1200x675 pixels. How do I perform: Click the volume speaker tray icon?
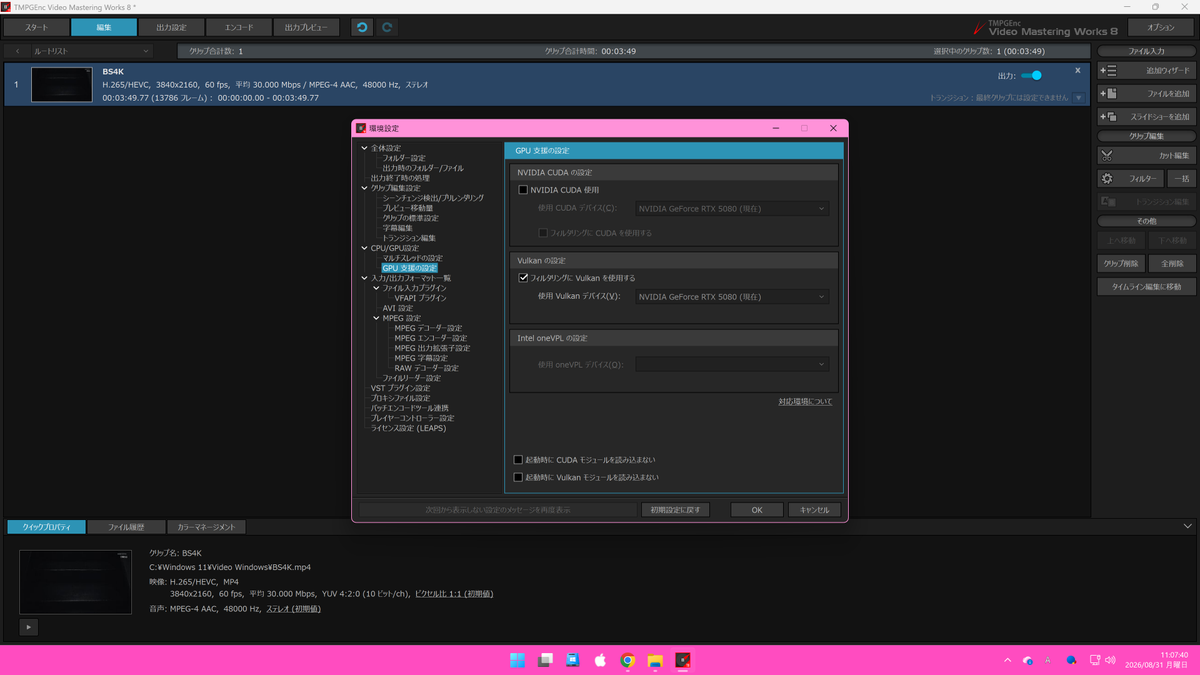(x=1109, y=660)
